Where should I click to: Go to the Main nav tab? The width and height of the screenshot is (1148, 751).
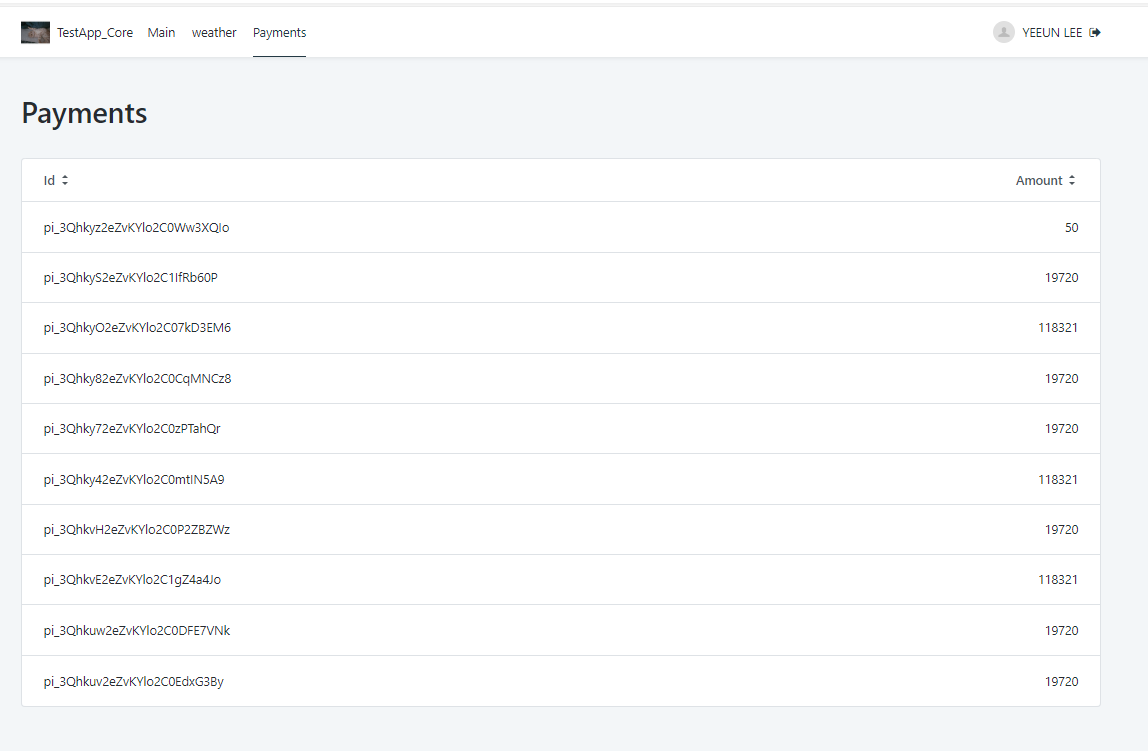[x=161, y=33]
